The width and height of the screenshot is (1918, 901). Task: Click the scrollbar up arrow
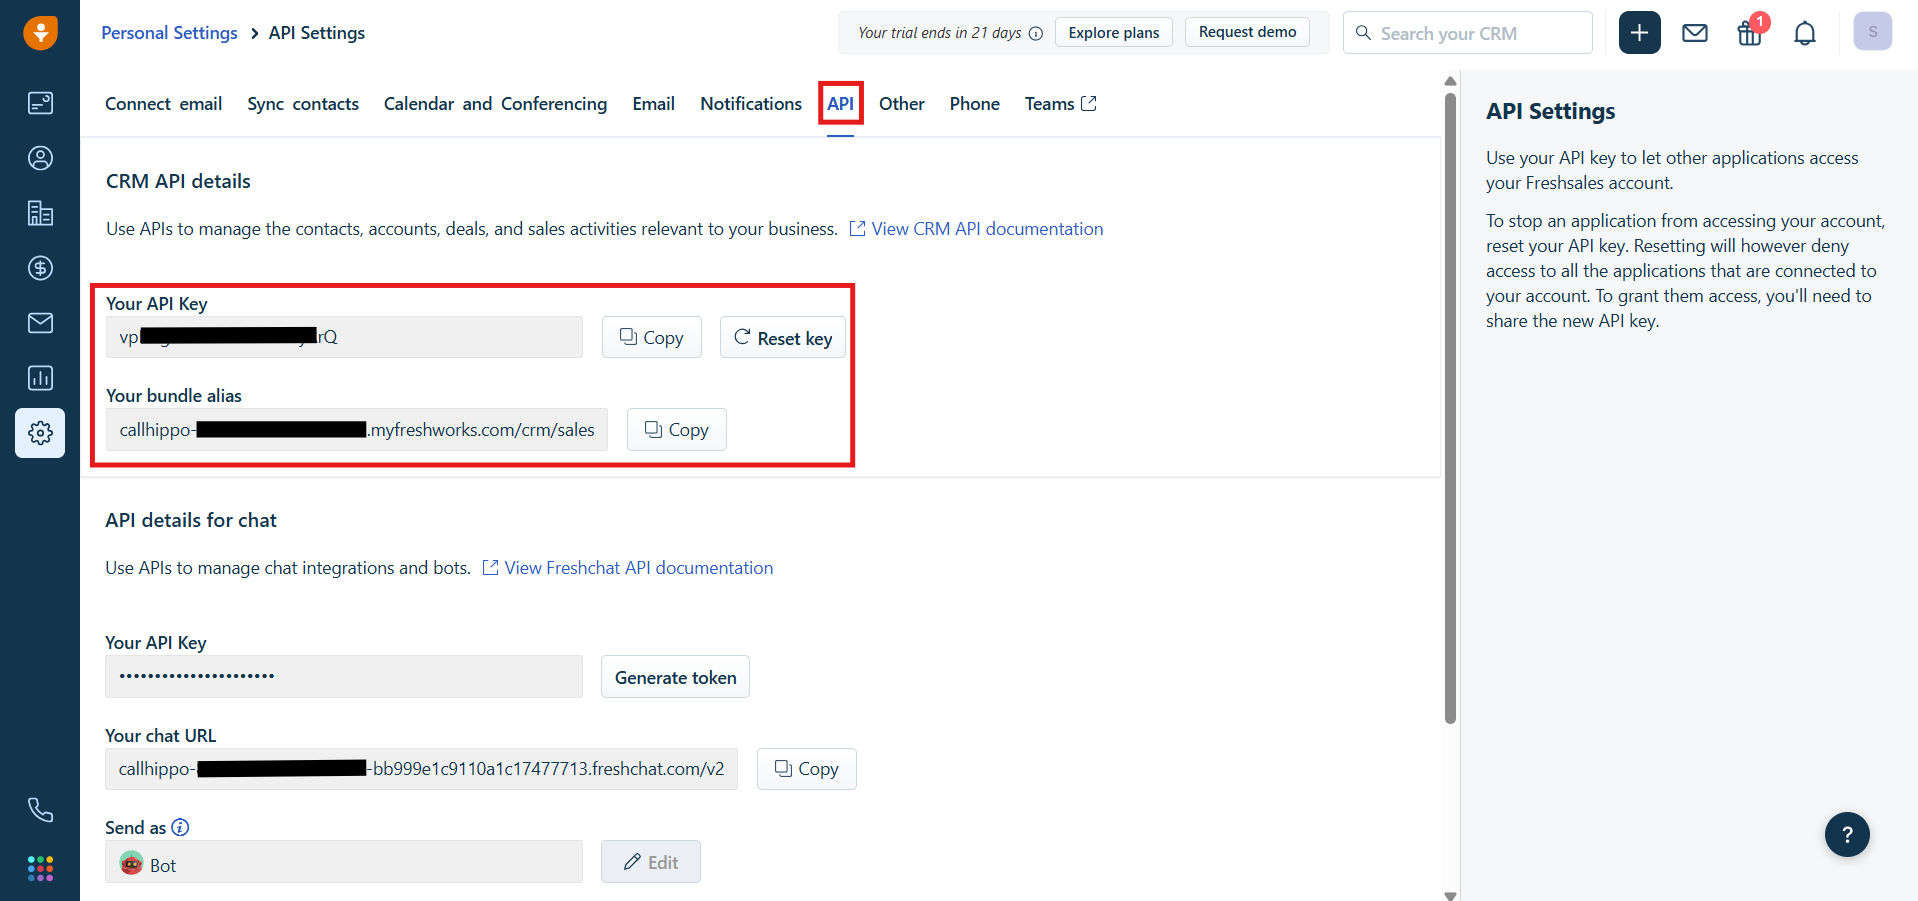[1450, 81]
